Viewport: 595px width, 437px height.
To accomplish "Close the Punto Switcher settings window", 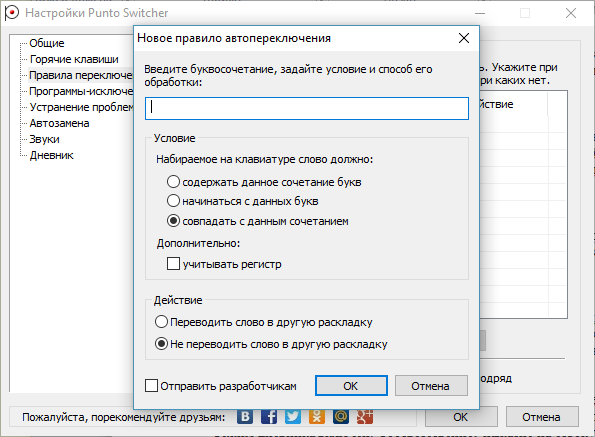I will [x=571, y=13].
